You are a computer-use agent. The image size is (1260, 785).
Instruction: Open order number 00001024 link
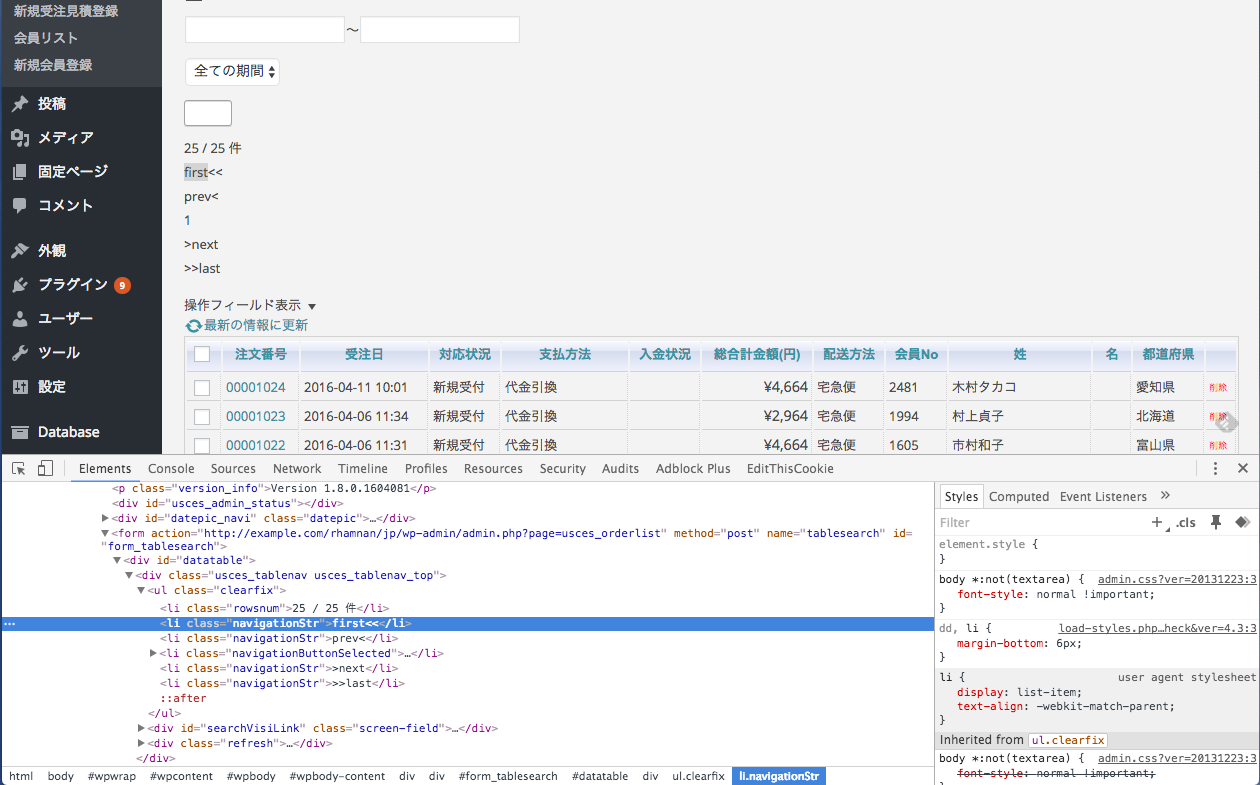pos(256,387)
